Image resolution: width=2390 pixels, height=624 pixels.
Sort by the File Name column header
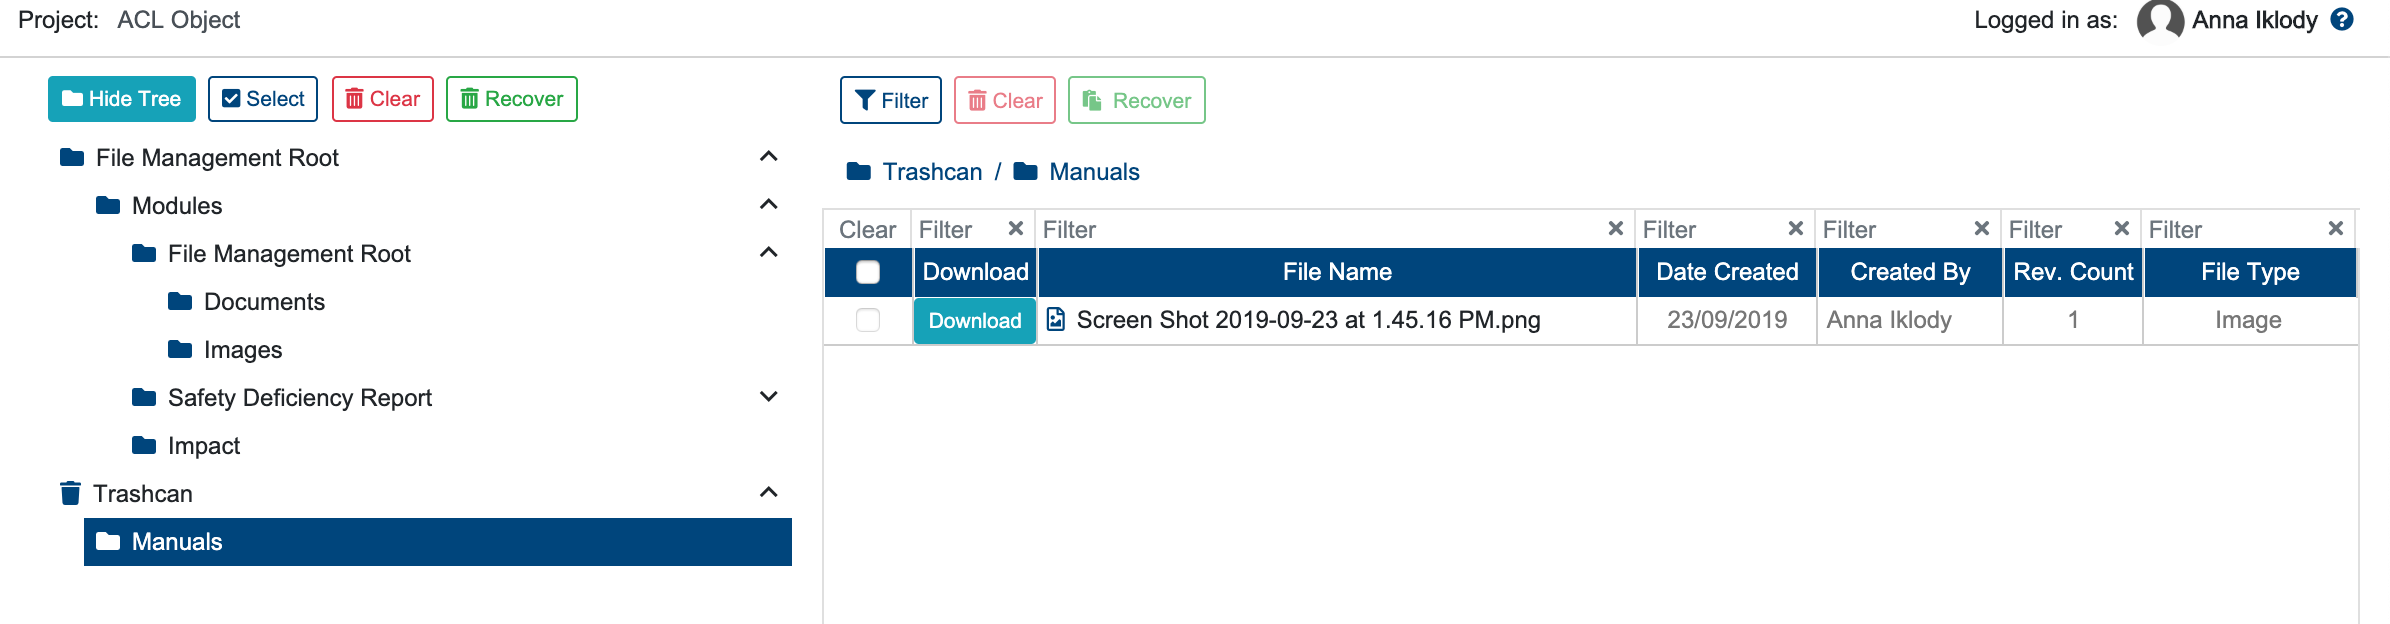1337,272
